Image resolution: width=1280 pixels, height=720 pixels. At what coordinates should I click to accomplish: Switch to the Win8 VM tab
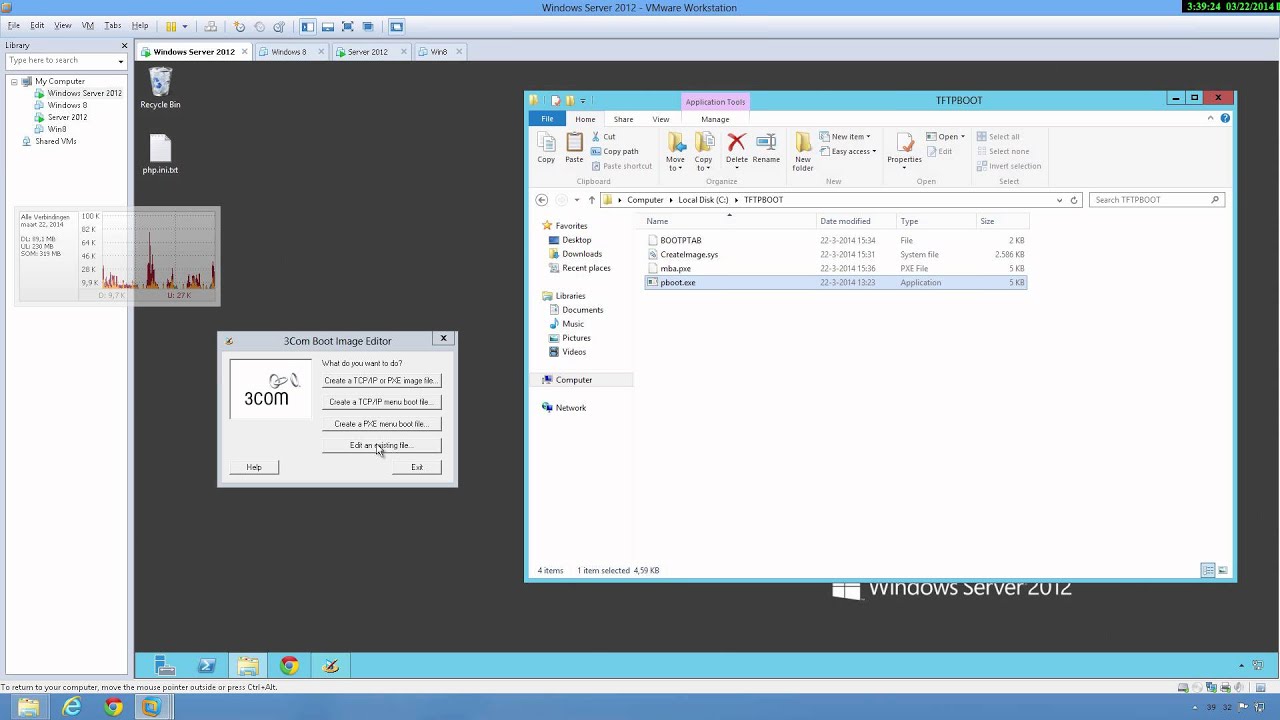[438, 52]
